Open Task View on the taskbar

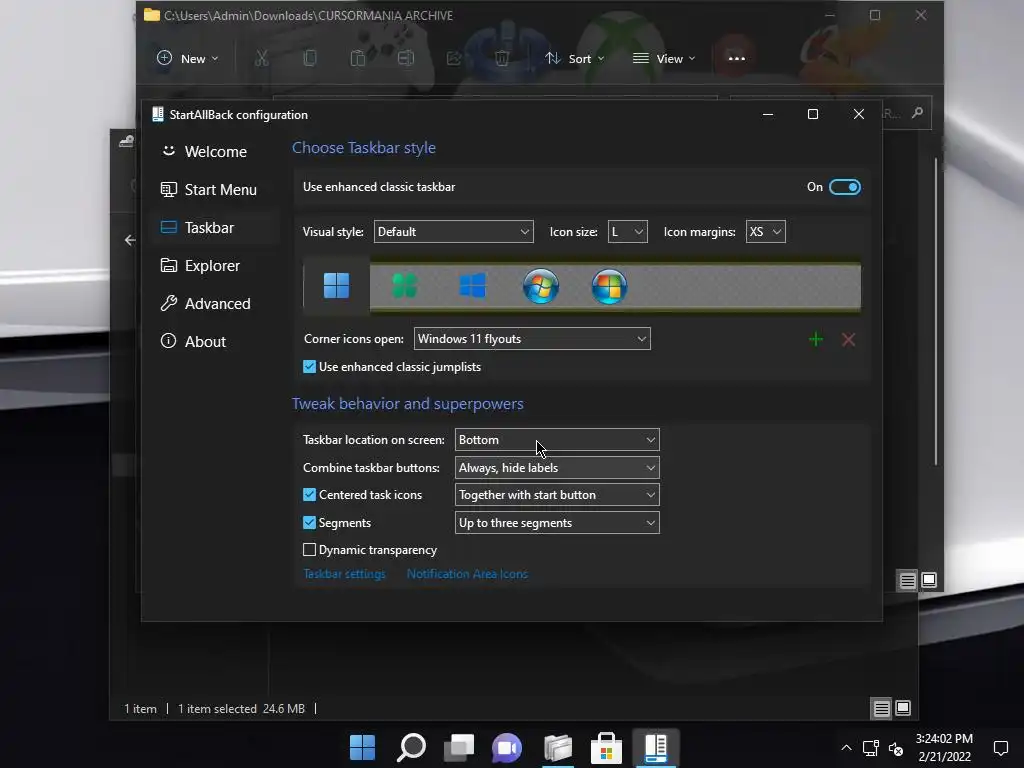pos(460,748)
